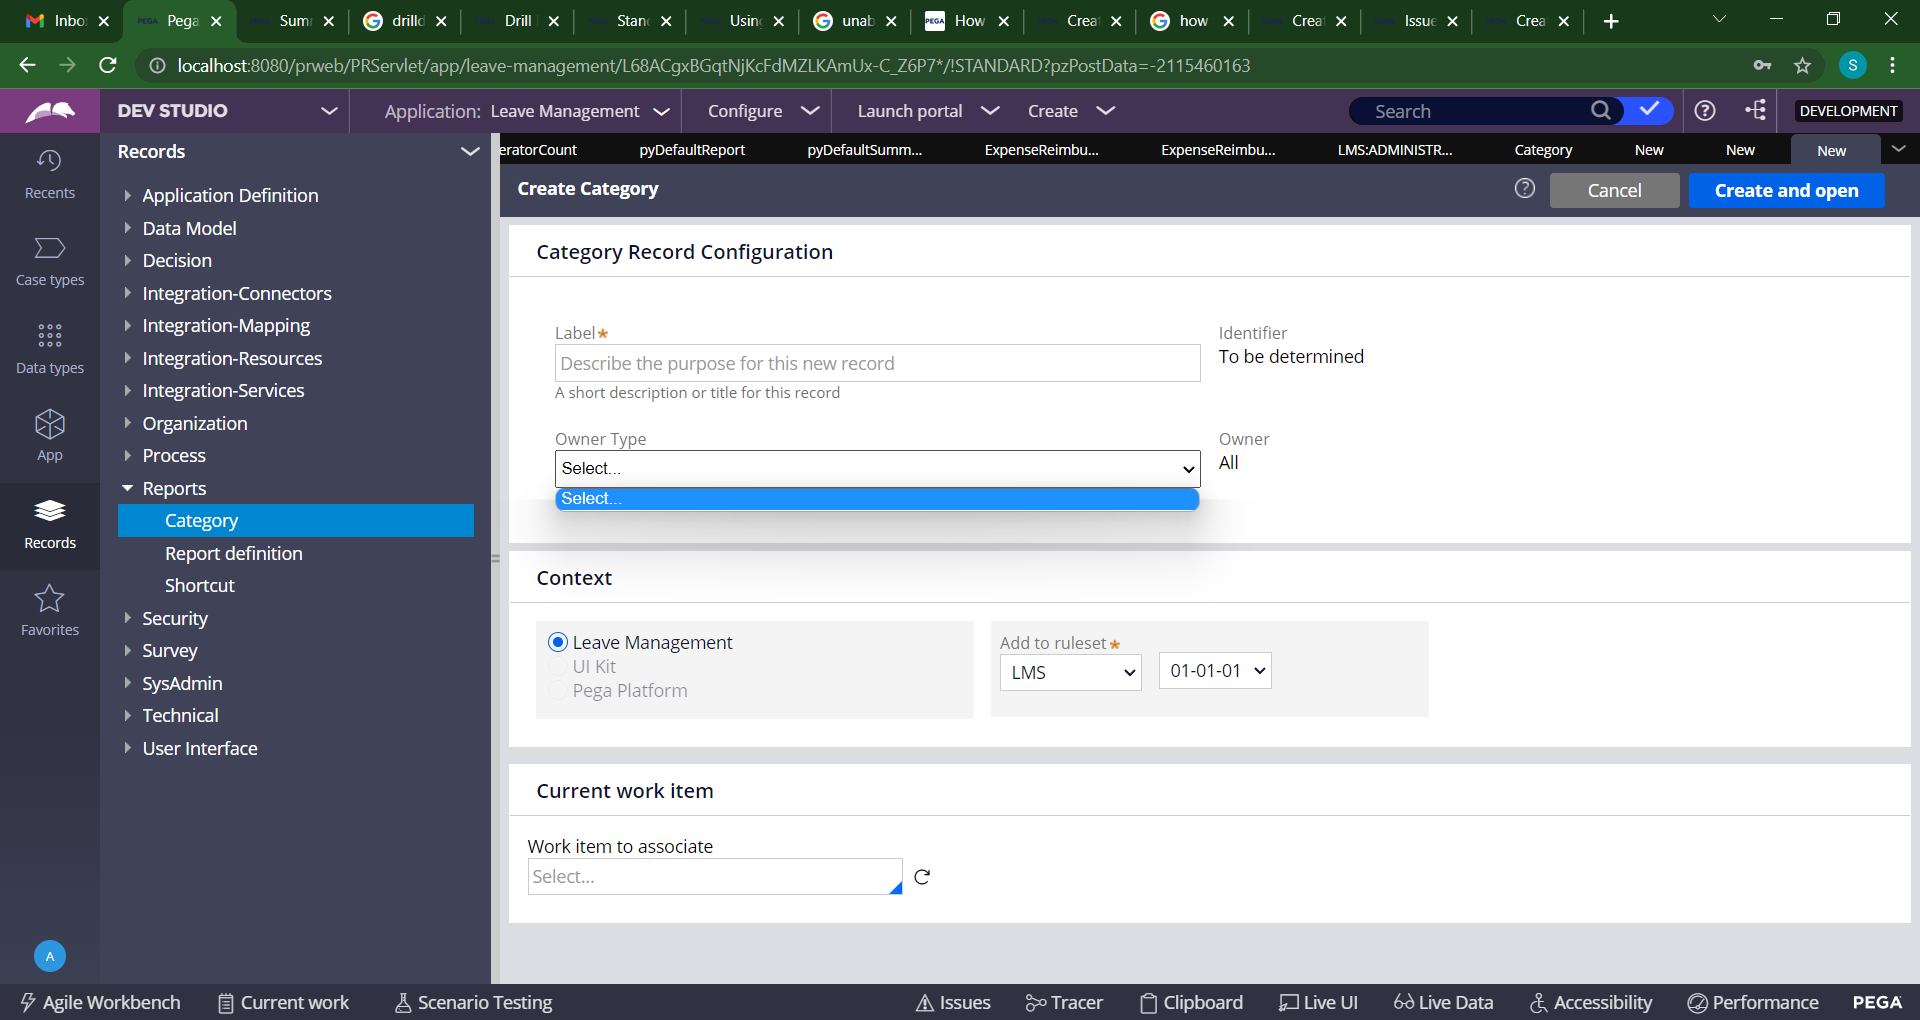
Task: Open Performance tool
Action: pyautogui.click(x=1753, y=1002)
